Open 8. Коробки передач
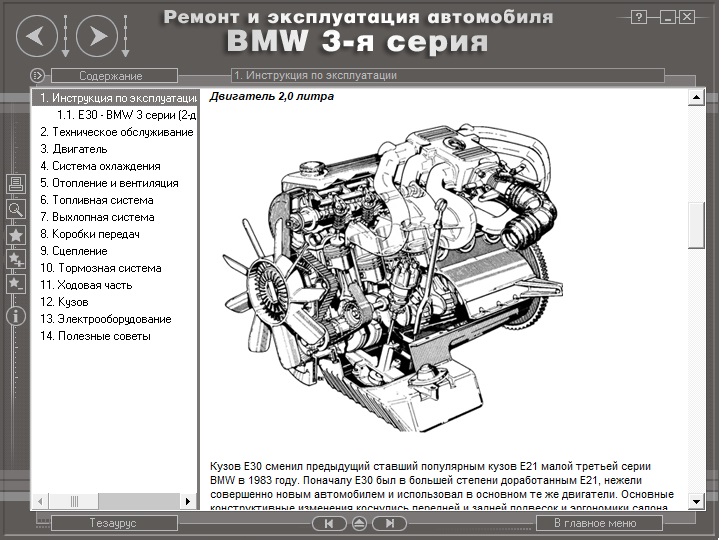The width and height of the screenshot is (721, 540). click(90, 234)
